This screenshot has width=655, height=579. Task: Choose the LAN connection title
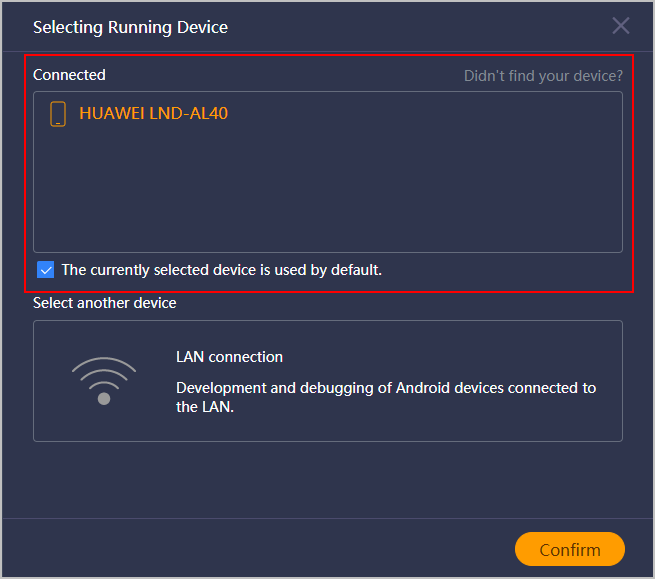pyautogui.click(x=229, y=357)
